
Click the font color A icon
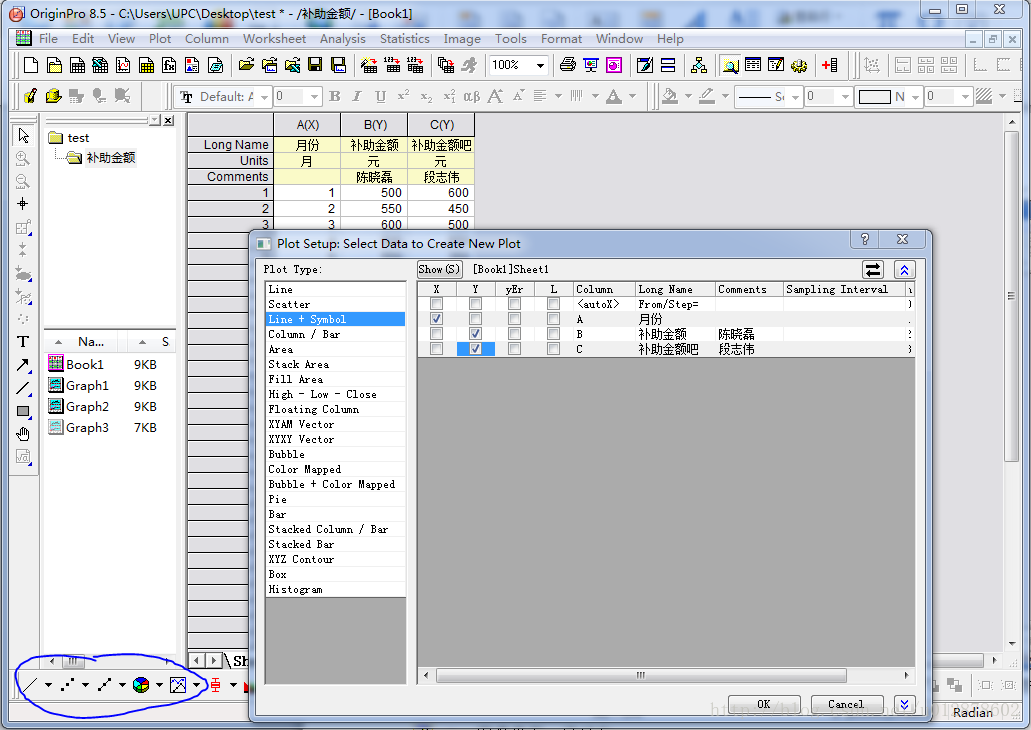613,97
